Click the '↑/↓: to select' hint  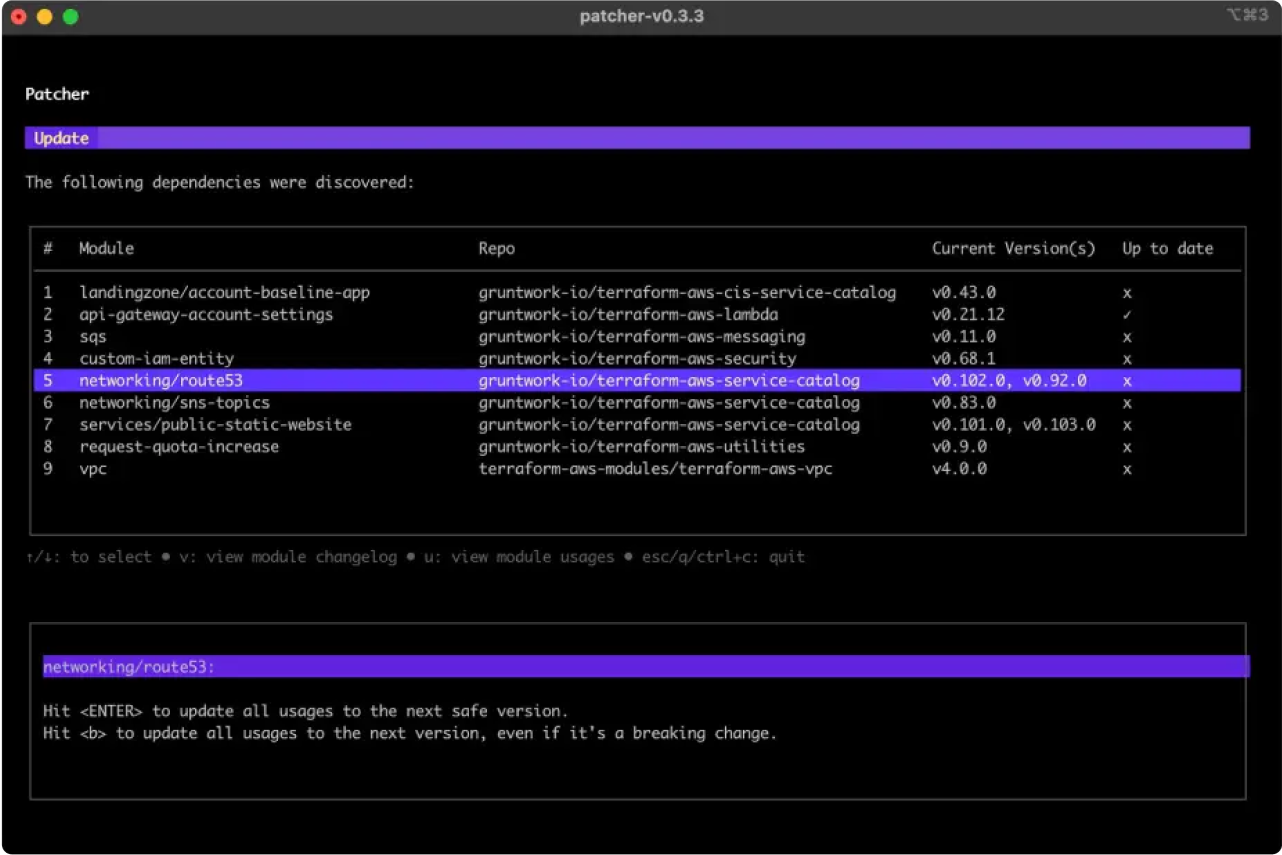(x=88, y=557)
